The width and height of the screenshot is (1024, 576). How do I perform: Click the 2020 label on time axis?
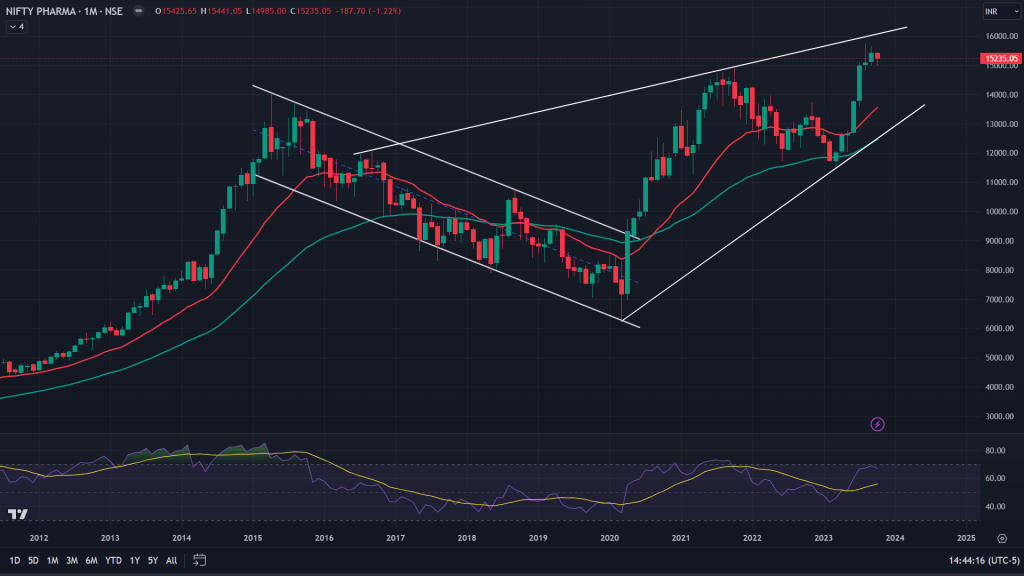coord(610,538)
